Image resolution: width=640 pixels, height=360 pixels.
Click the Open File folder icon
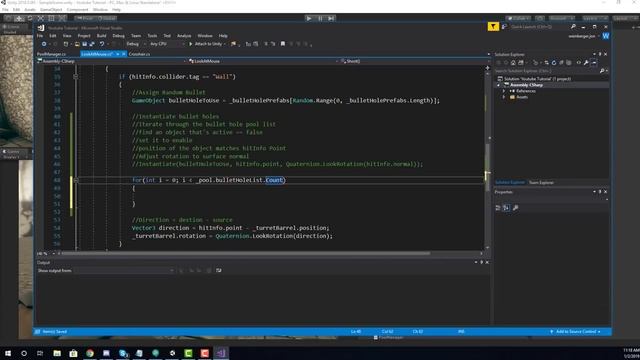77,44
